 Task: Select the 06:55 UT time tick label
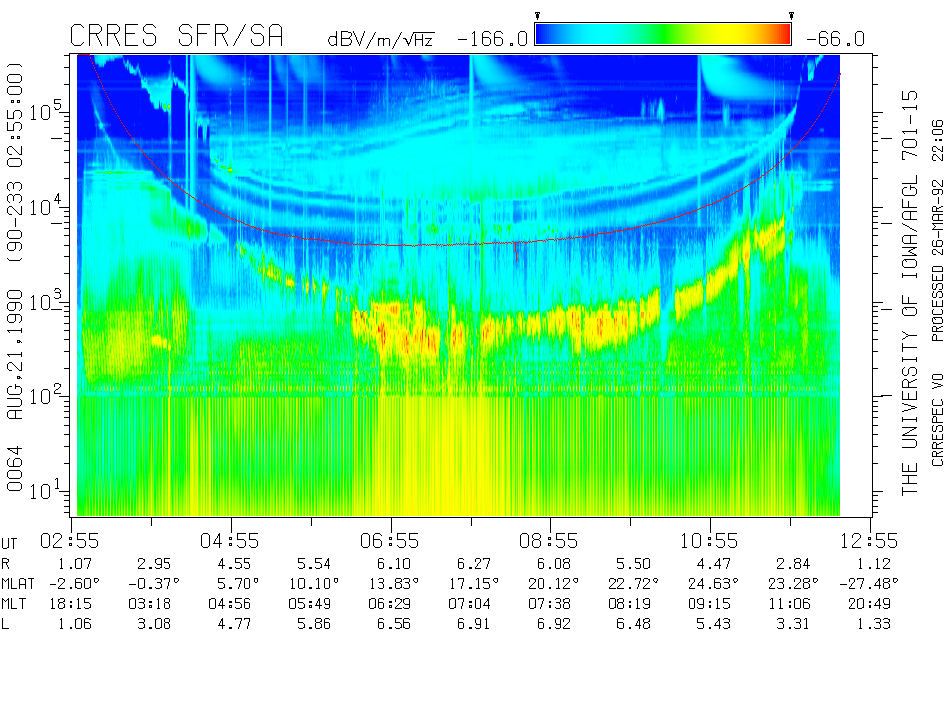coord(391,540)
